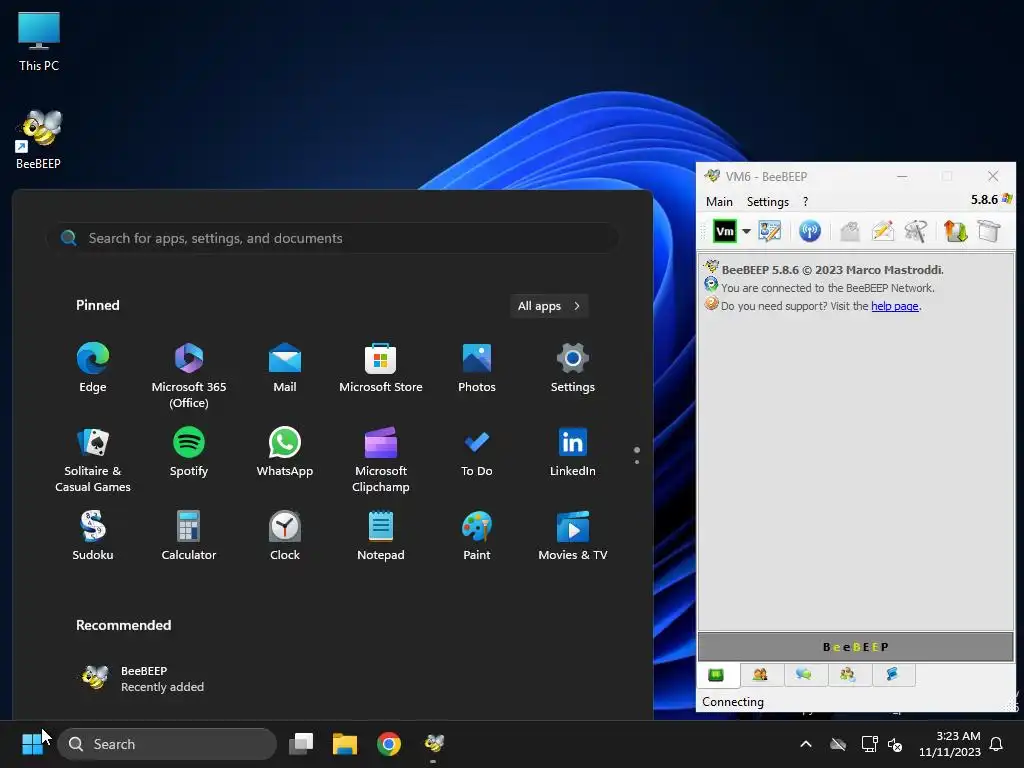Open the clock showing 3:23 AM
This screenshot has height=768, width=1024.
point(950,744)
